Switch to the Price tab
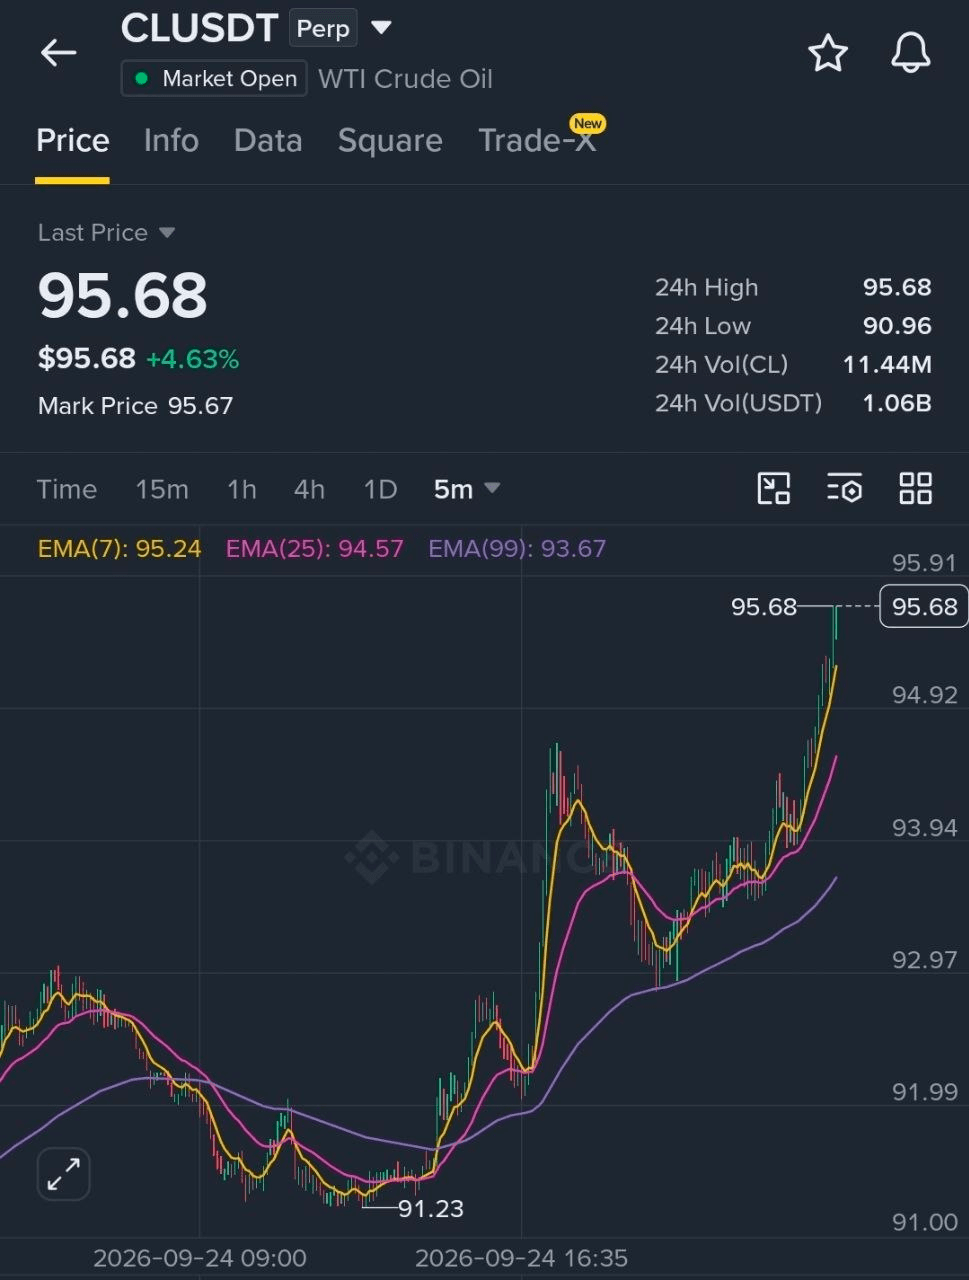This screenshot has width=969, height=1280. 72,141
